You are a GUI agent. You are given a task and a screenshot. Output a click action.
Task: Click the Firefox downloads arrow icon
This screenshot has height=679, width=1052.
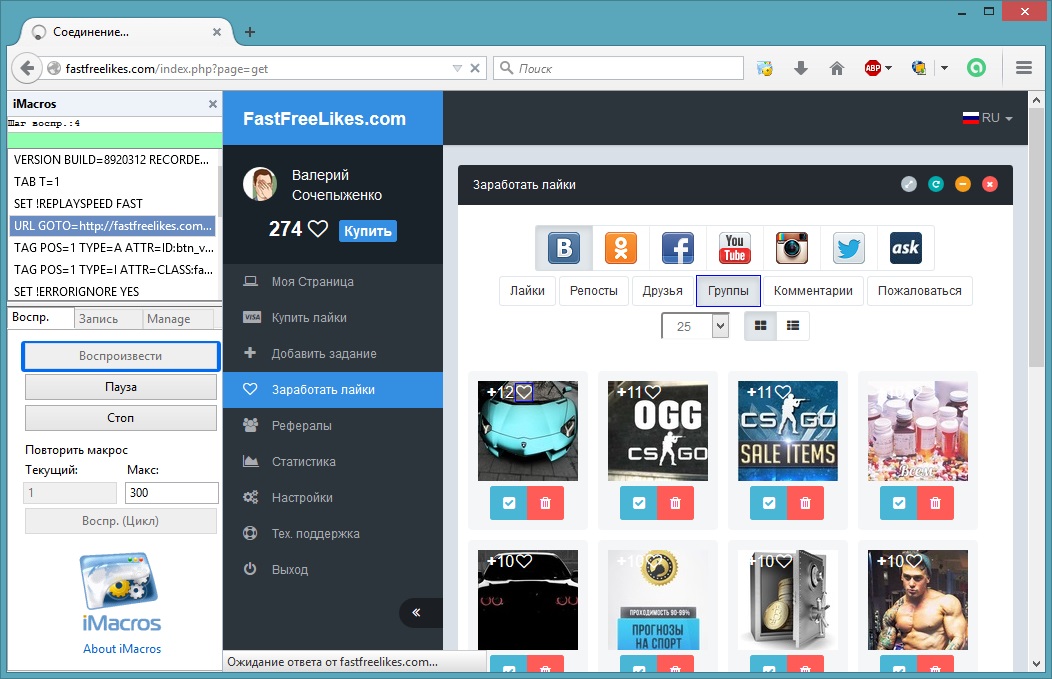[x=800, y=68]
